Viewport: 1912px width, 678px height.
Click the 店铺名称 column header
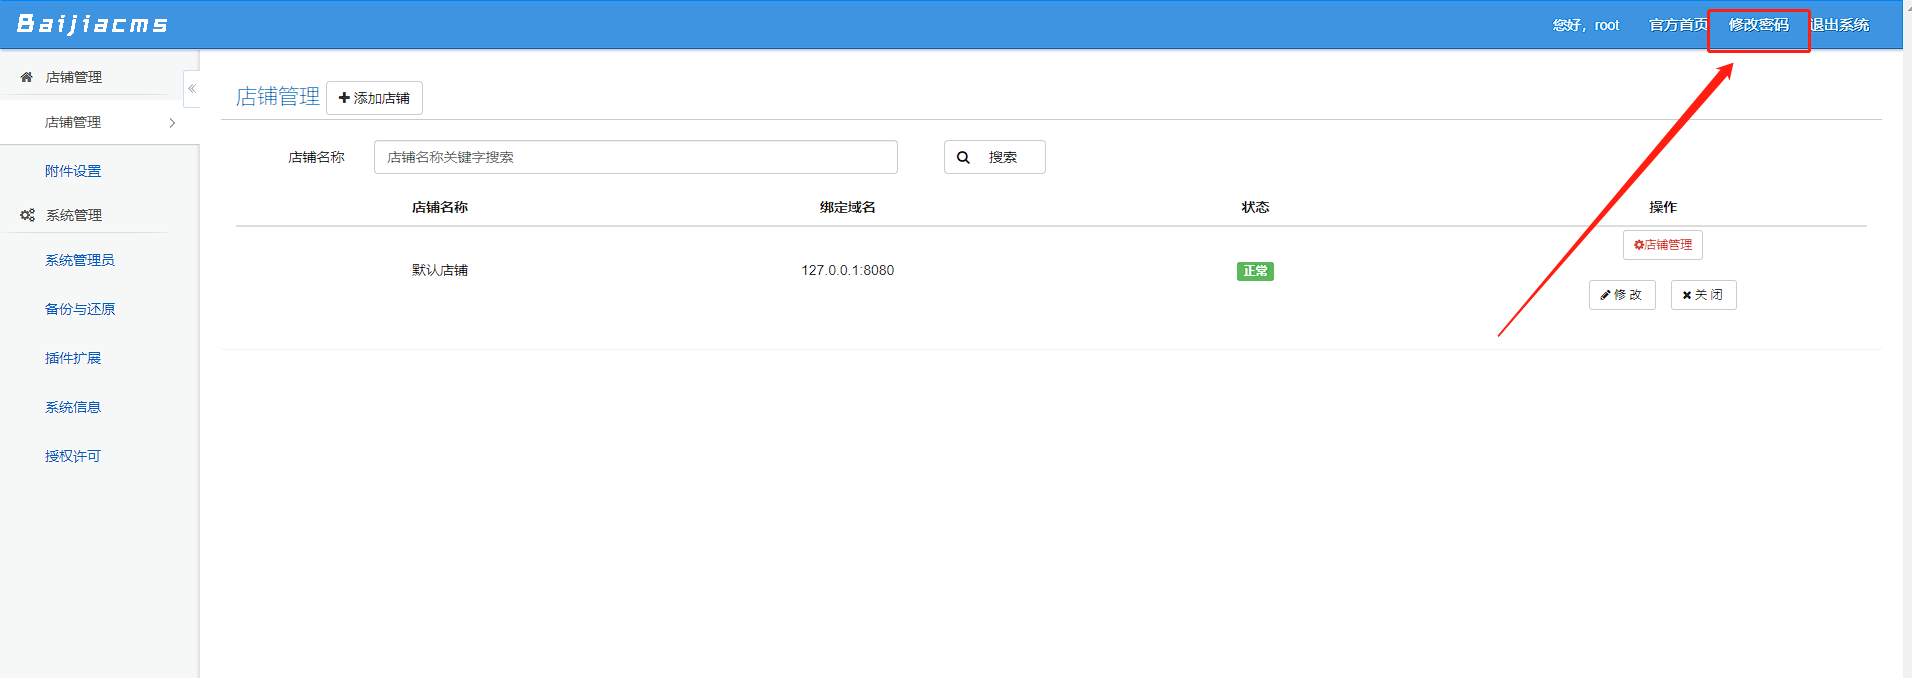pyautogui.click(x=440, y=207)
